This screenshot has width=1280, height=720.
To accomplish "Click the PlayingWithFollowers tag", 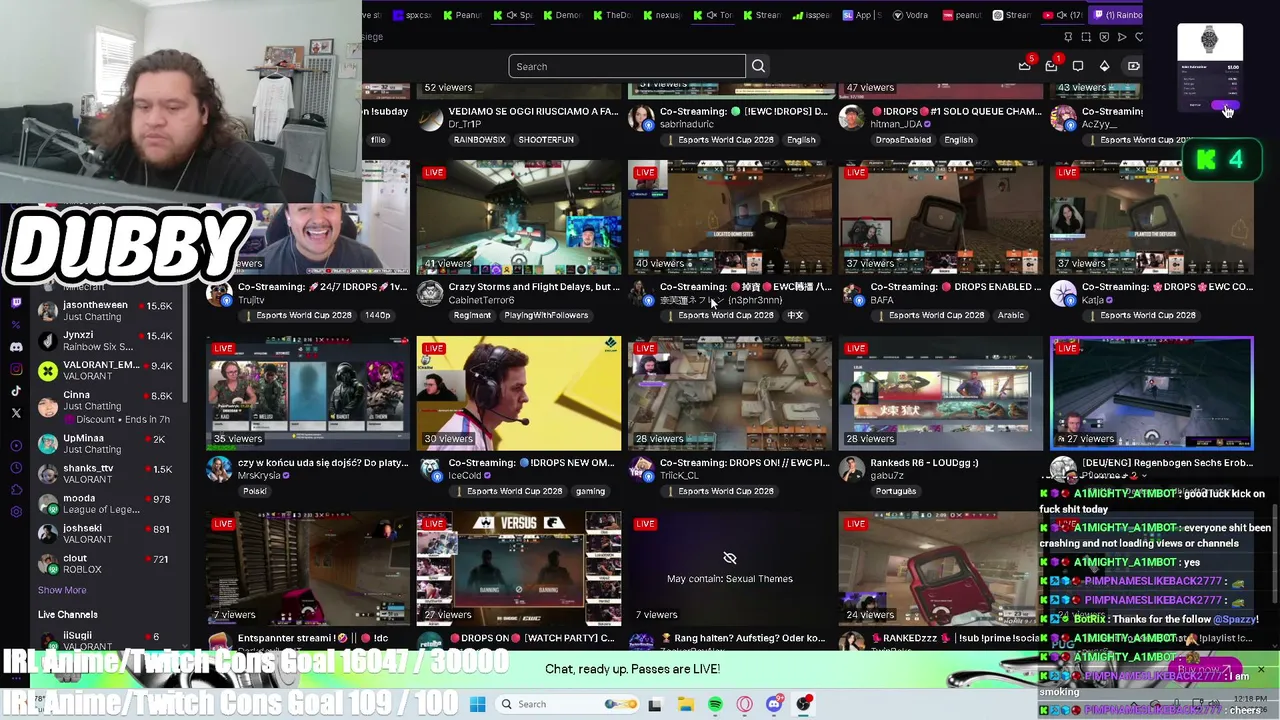I will (x=546, y=315).
